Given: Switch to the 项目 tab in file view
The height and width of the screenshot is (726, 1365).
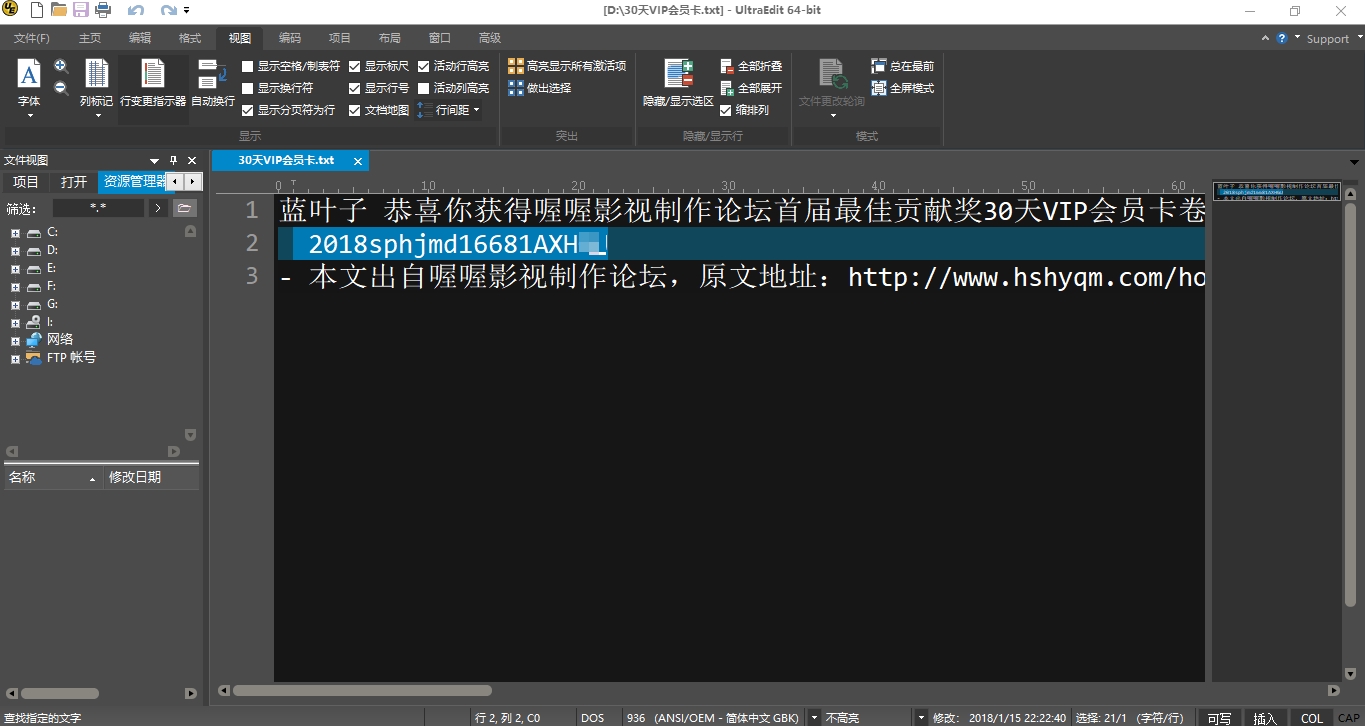Looking at the screenshot, I should coord(26,182).
